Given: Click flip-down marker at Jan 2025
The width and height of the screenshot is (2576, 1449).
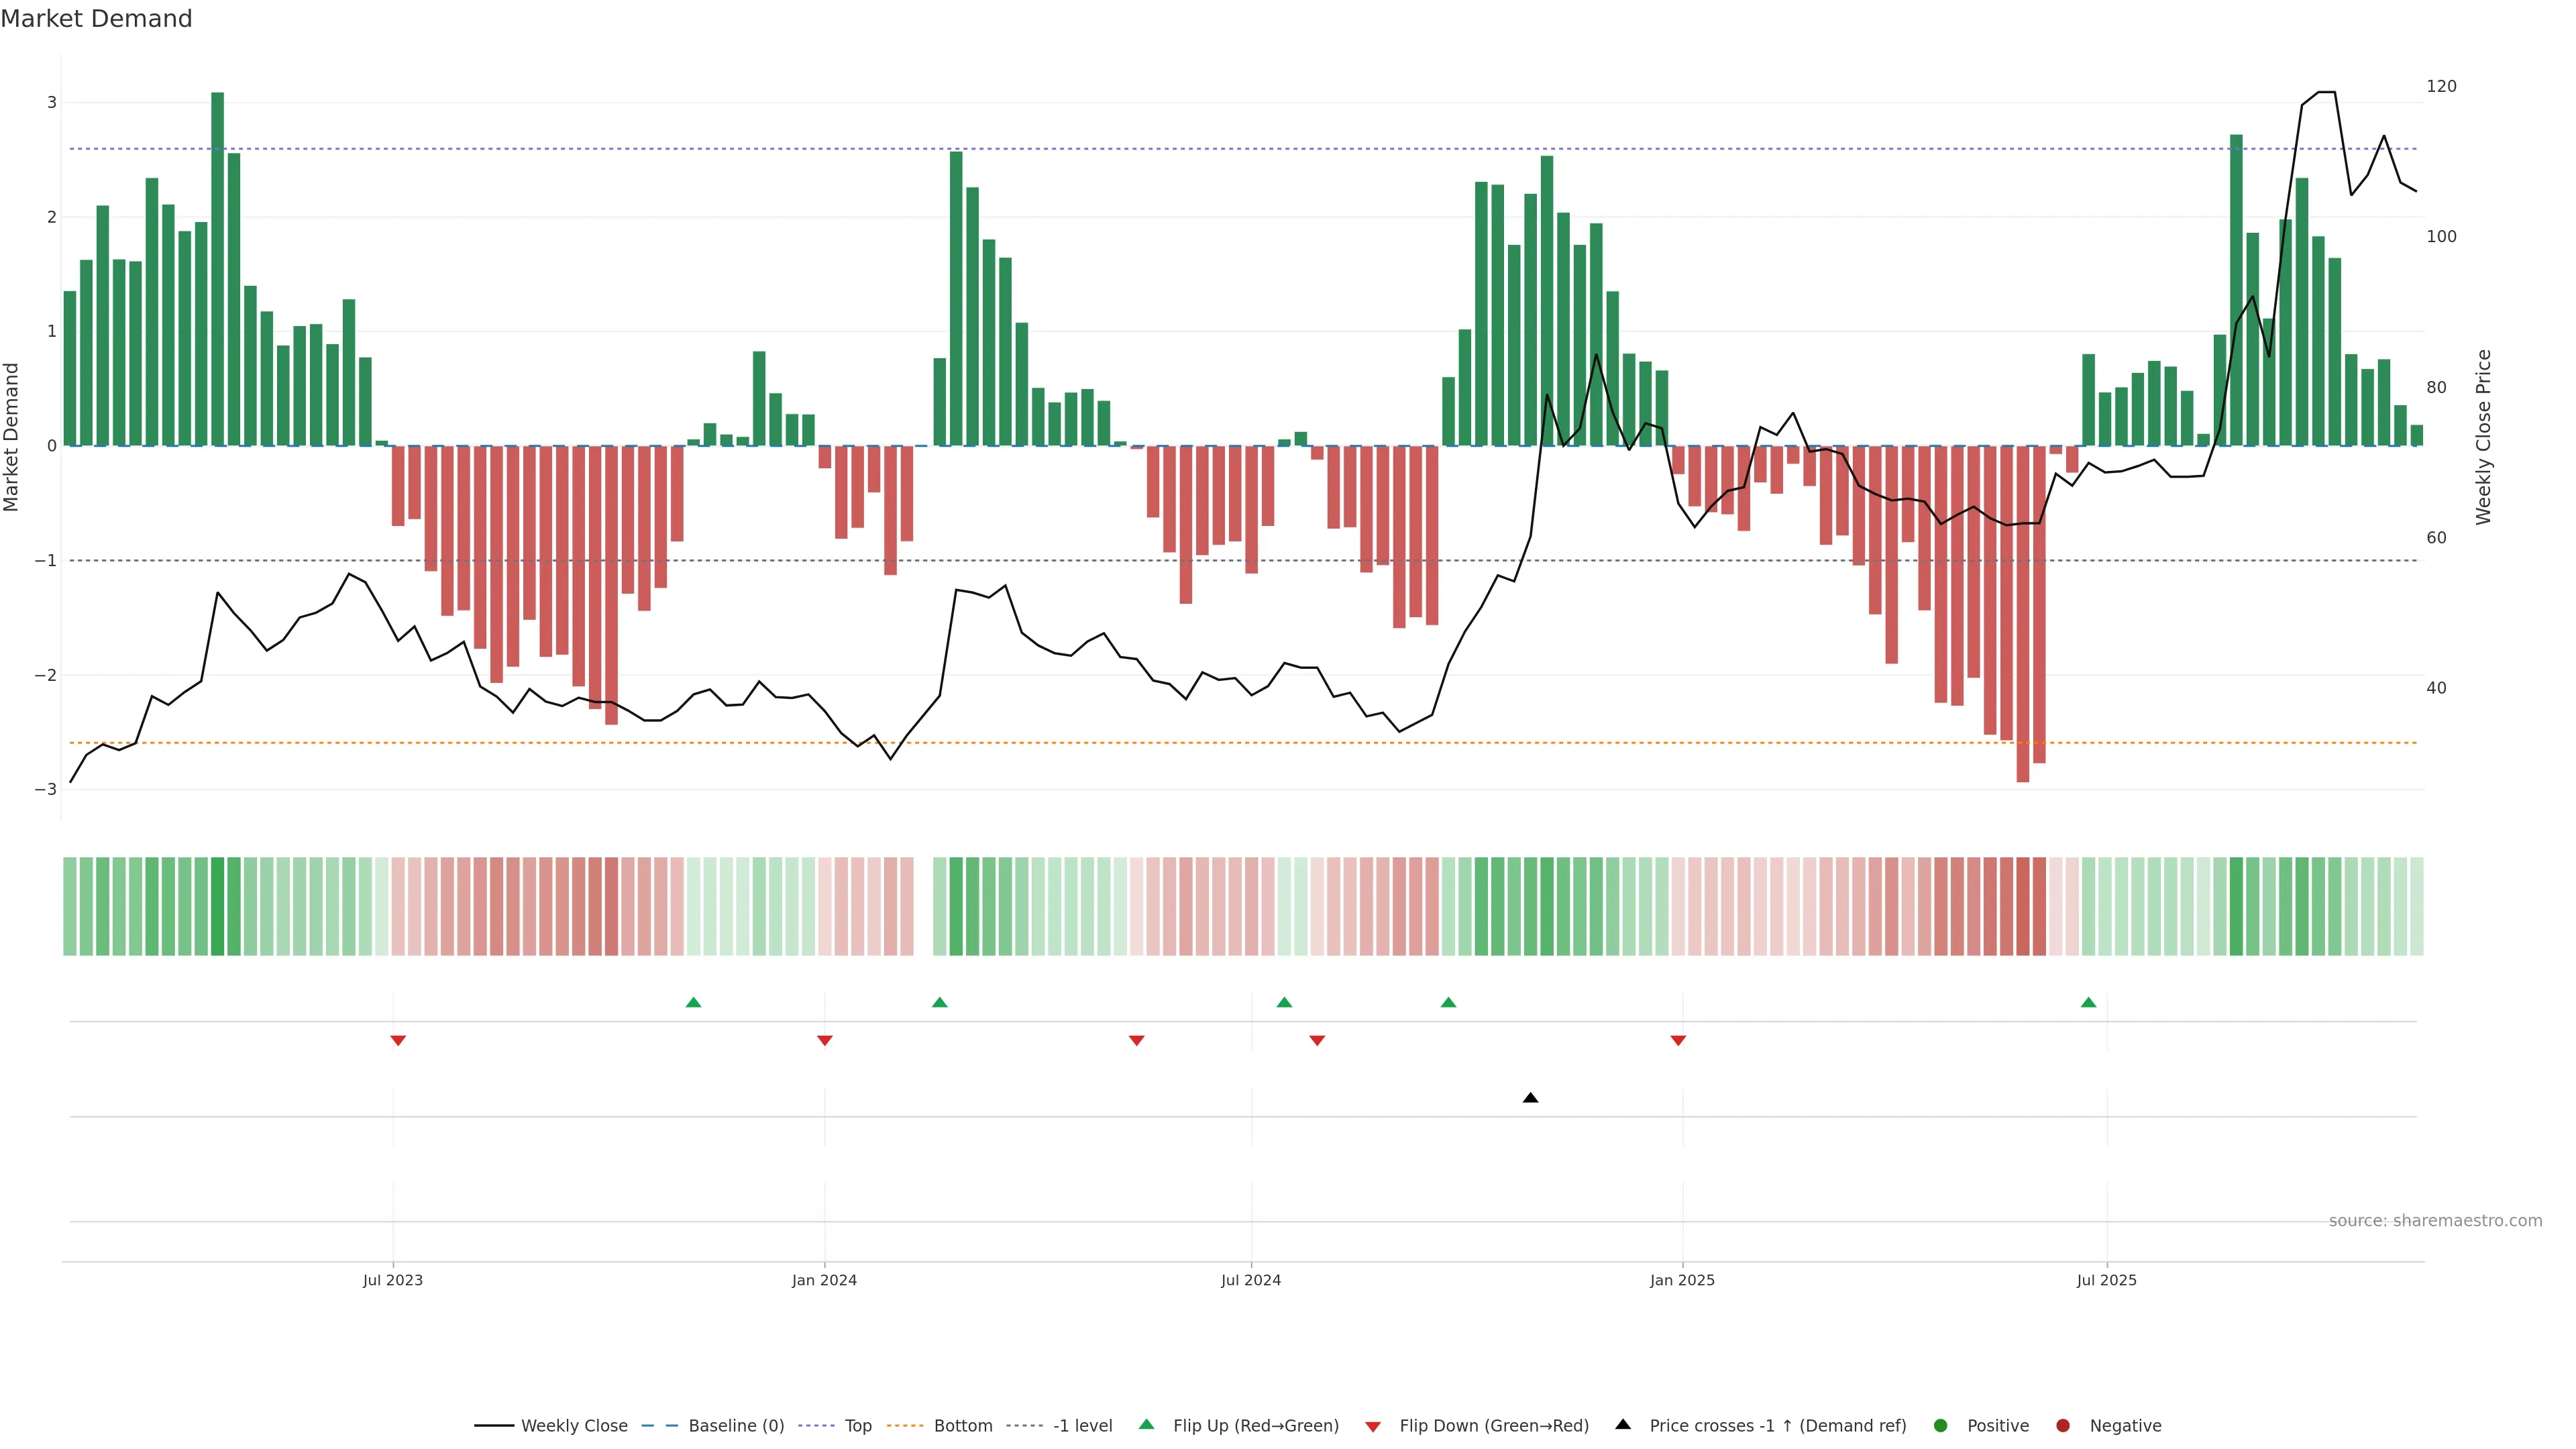Looking at the screenshot, I should point(1678,1041).
